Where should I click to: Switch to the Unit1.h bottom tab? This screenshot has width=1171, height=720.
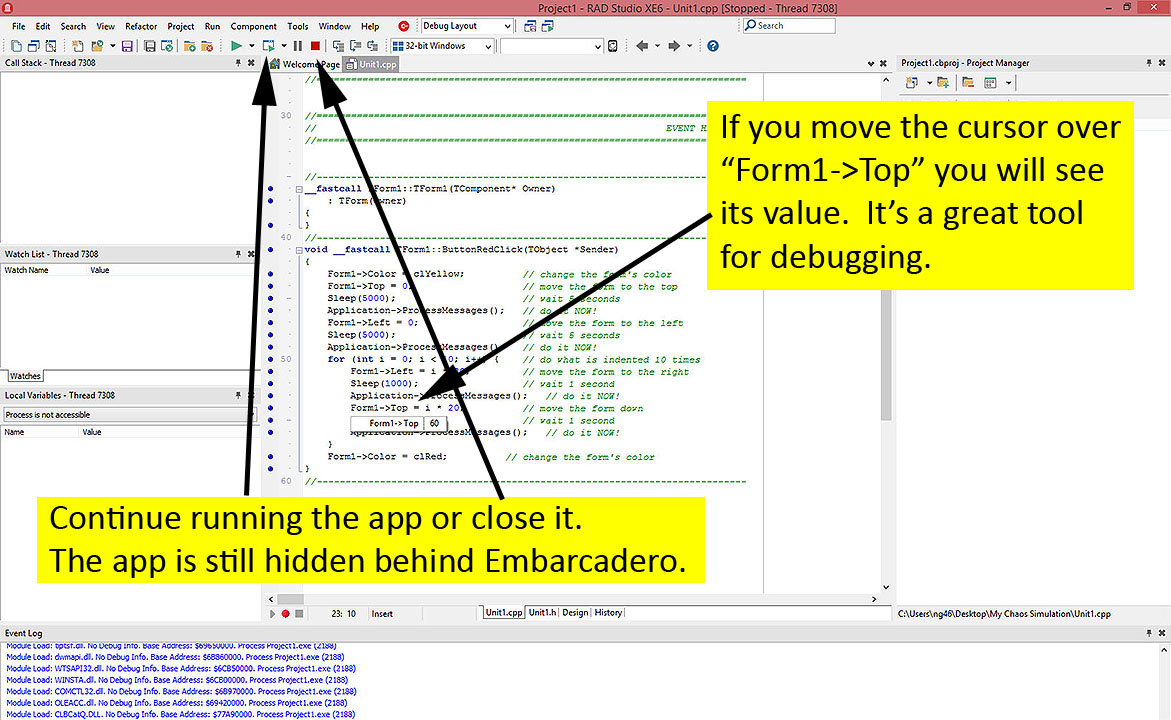(542, 613)
